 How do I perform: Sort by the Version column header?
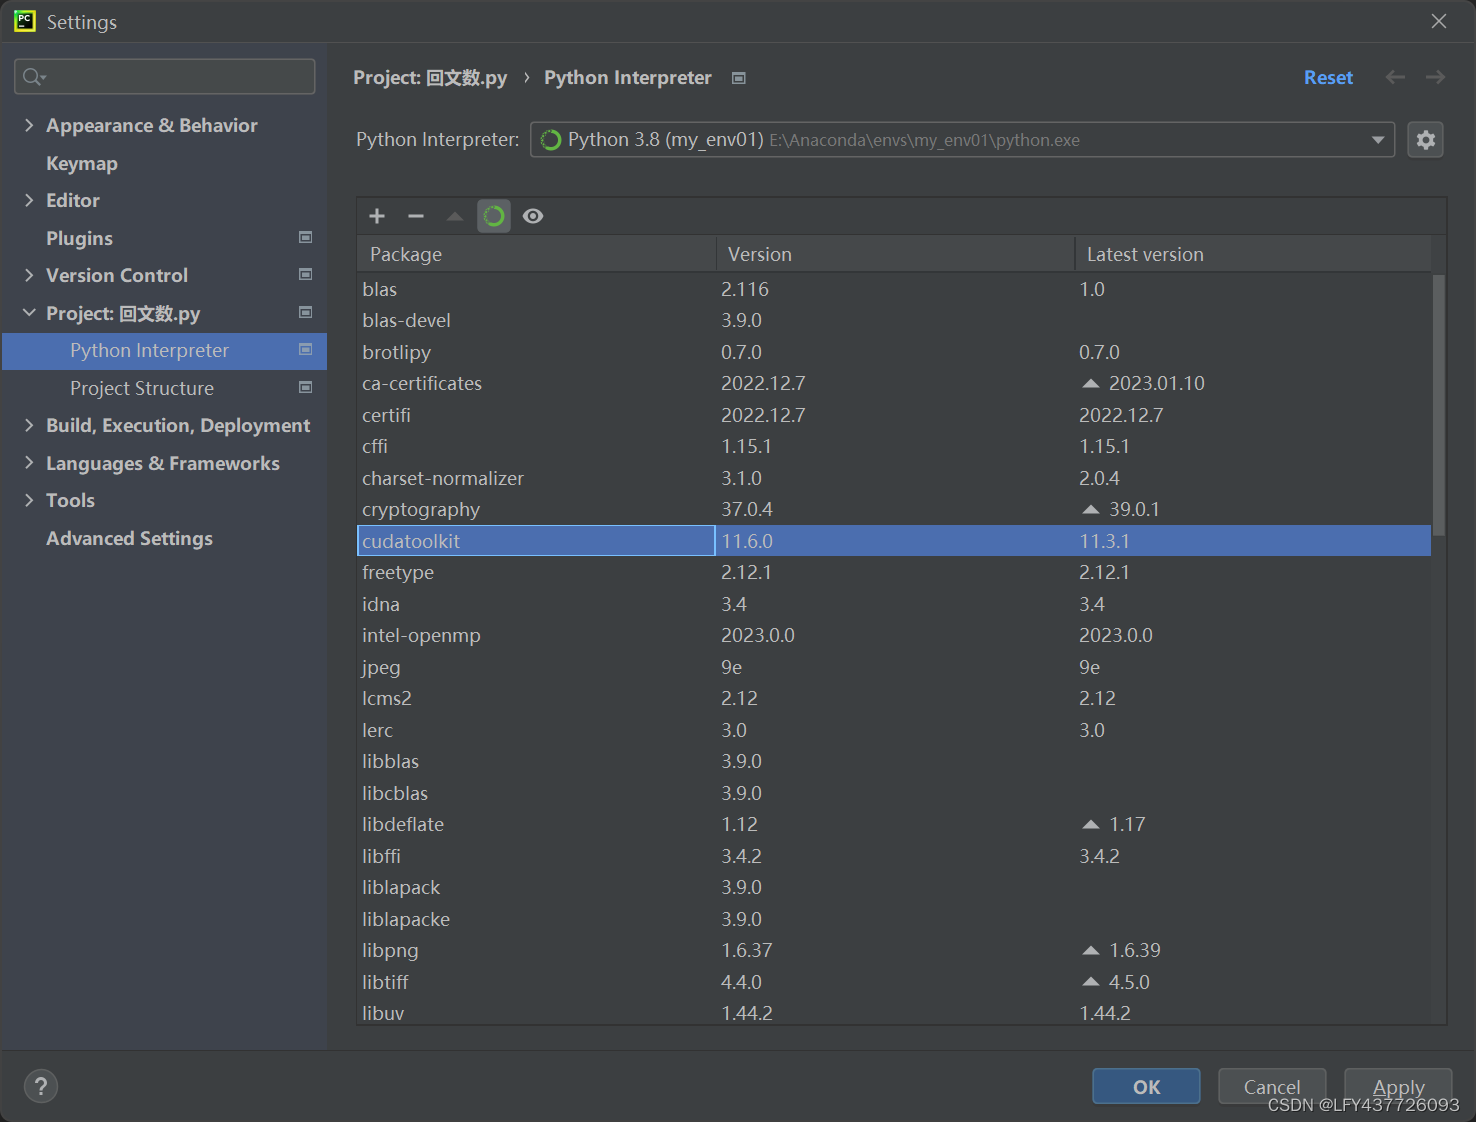pos(895,254)
